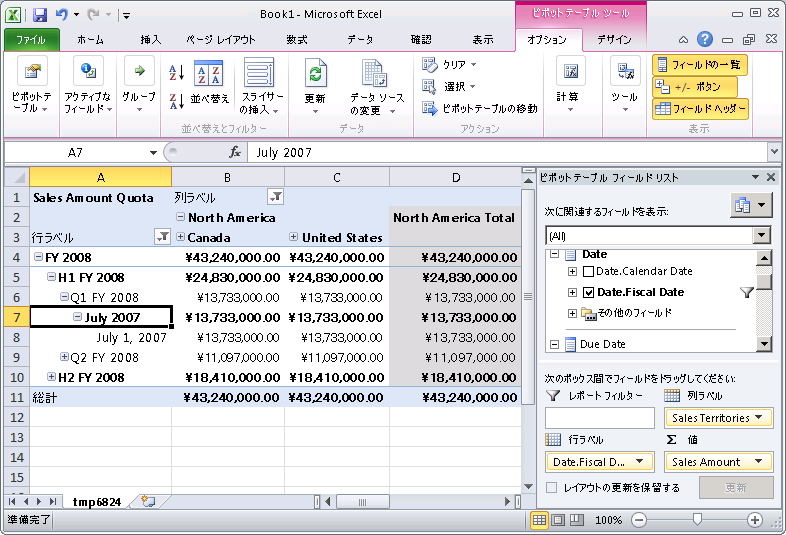
Task: Switch to the Data ribbon tab
Action: coord(360,40)
